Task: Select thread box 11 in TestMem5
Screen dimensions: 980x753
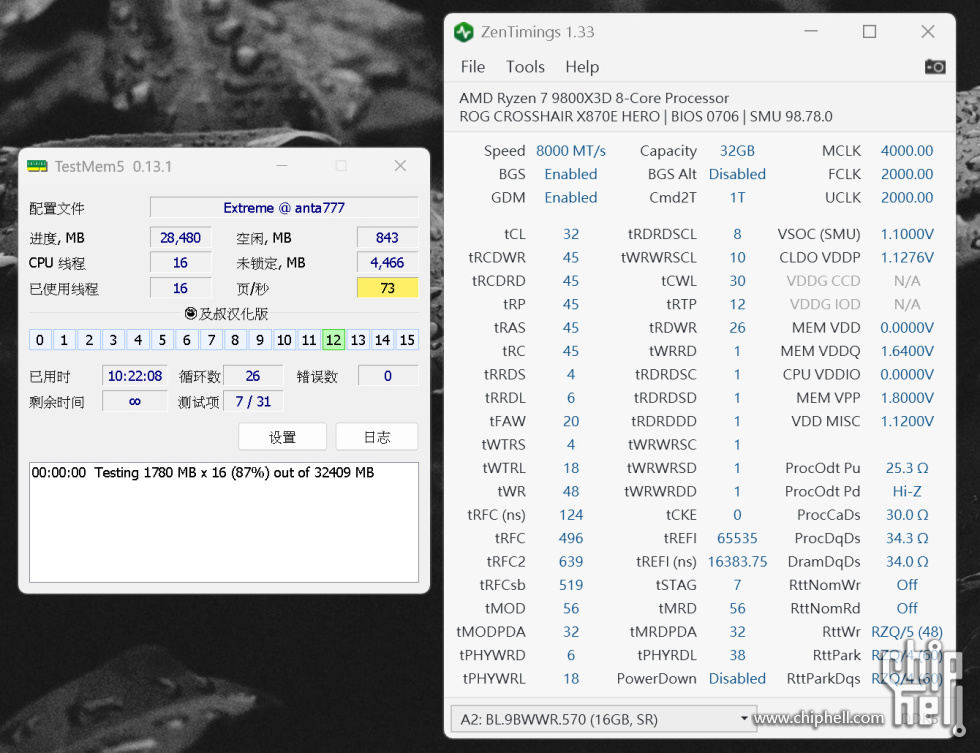Action: click(x=309, y=340)
